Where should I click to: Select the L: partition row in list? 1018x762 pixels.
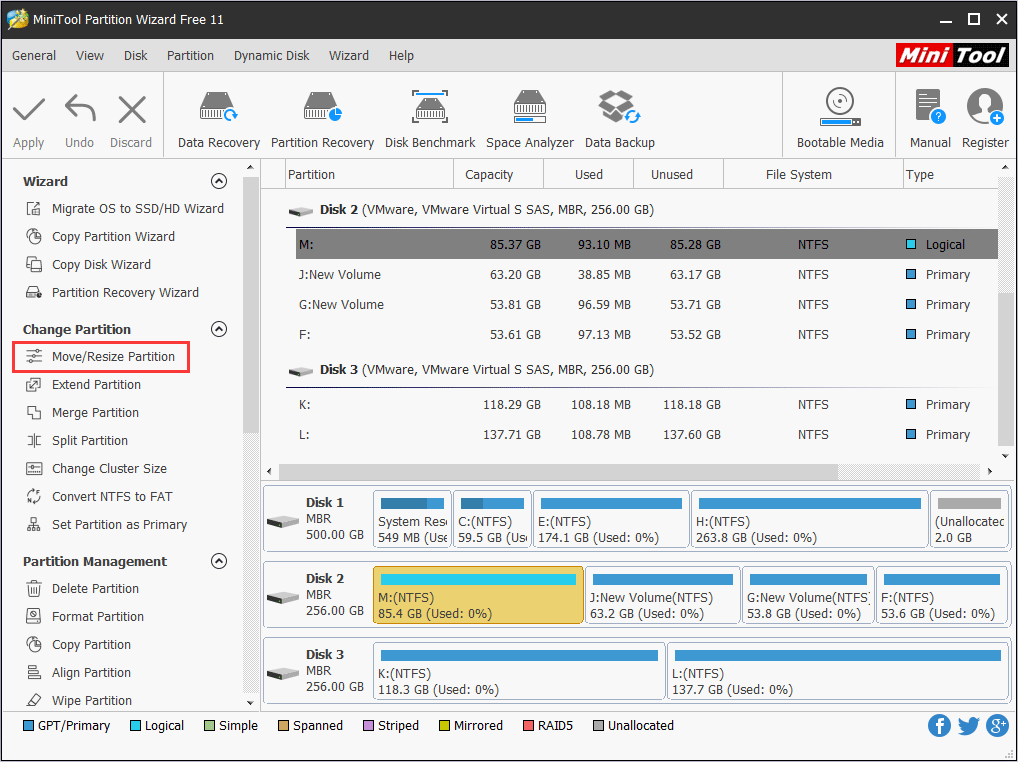coord(647,434)
